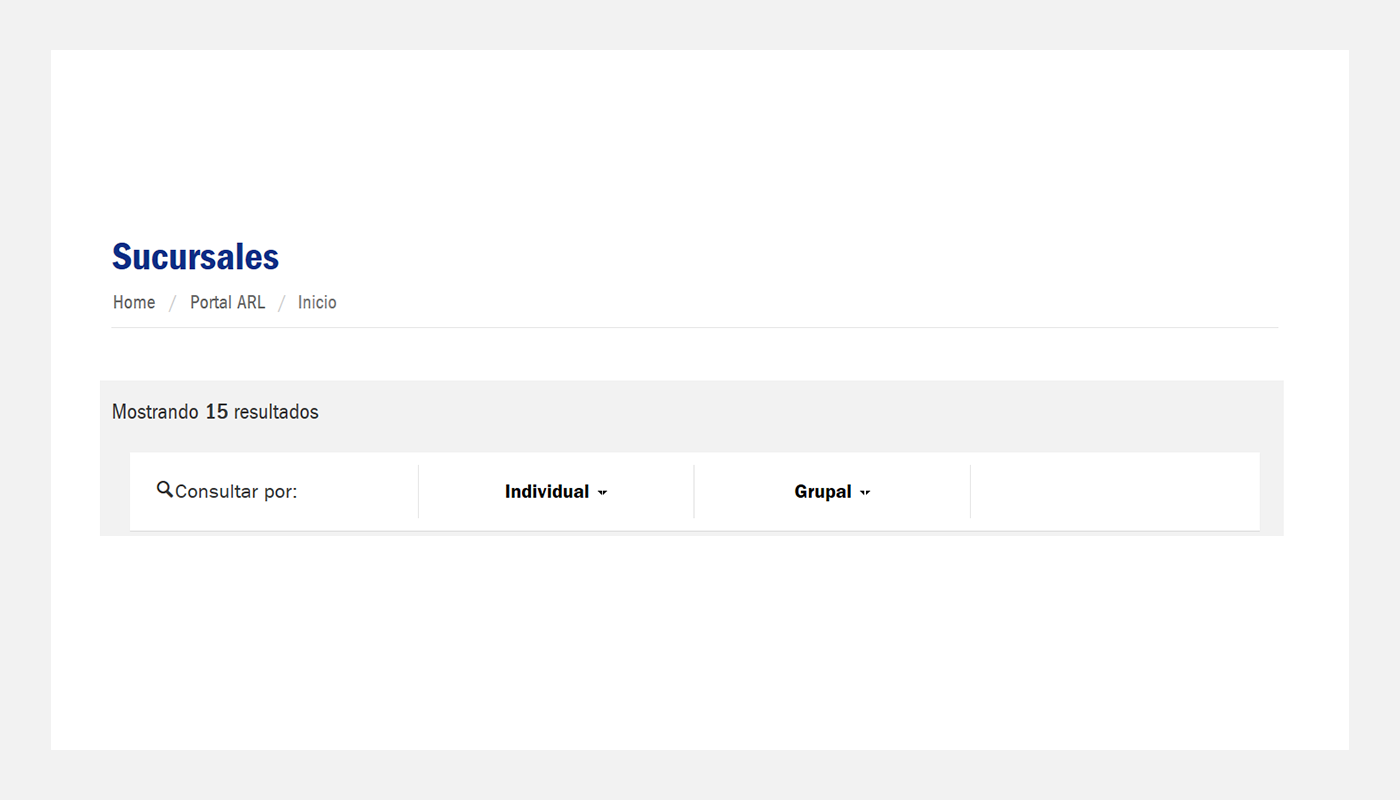This screenshot has height=800, width=1400.
Task: Click the magnifying glass search icon
Action: [x=165, y=490]
